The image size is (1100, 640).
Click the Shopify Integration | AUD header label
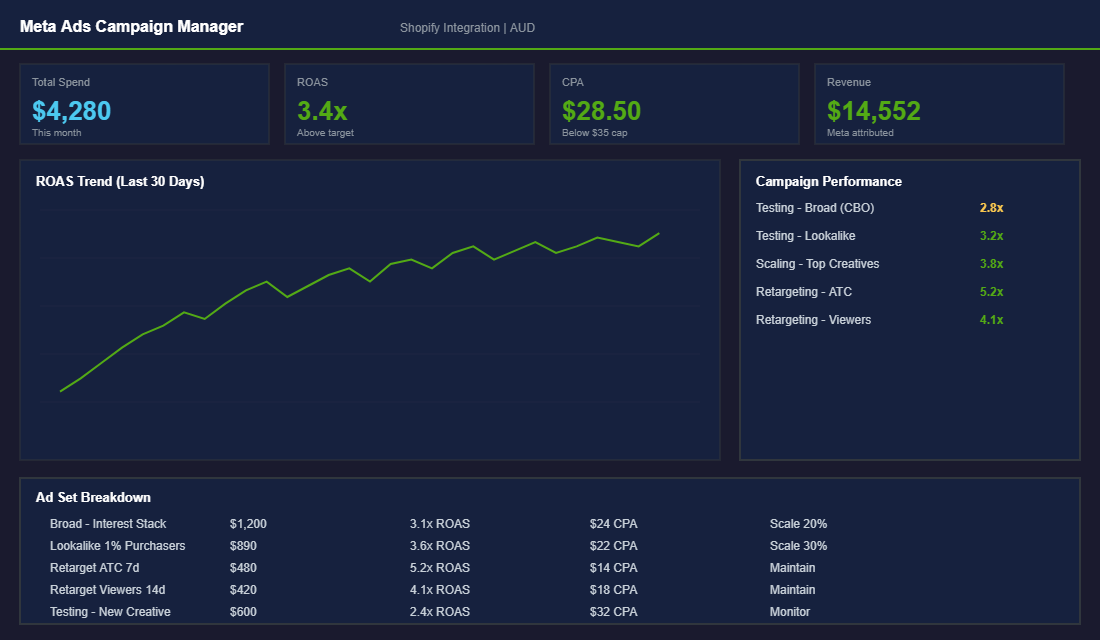(468, 27)
